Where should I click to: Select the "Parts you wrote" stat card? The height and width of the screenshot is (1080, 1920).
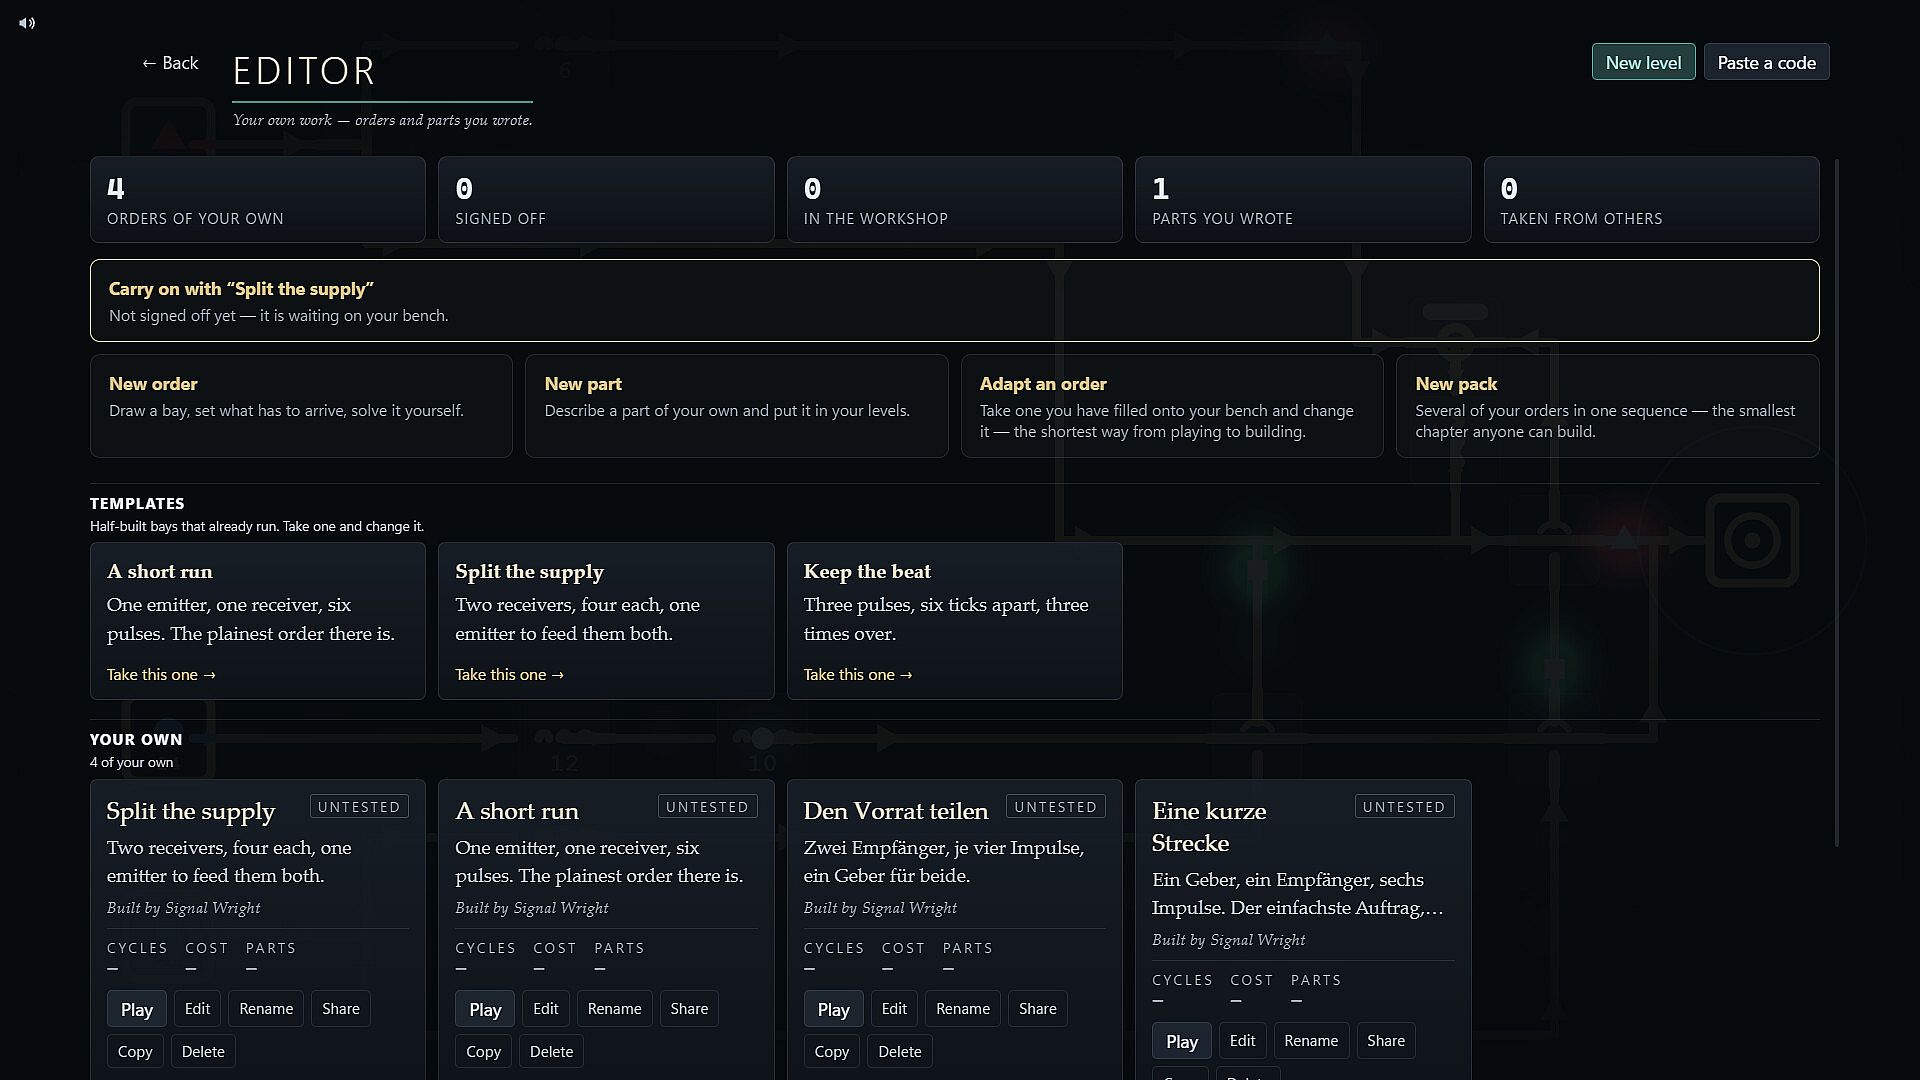[1303, 199]
